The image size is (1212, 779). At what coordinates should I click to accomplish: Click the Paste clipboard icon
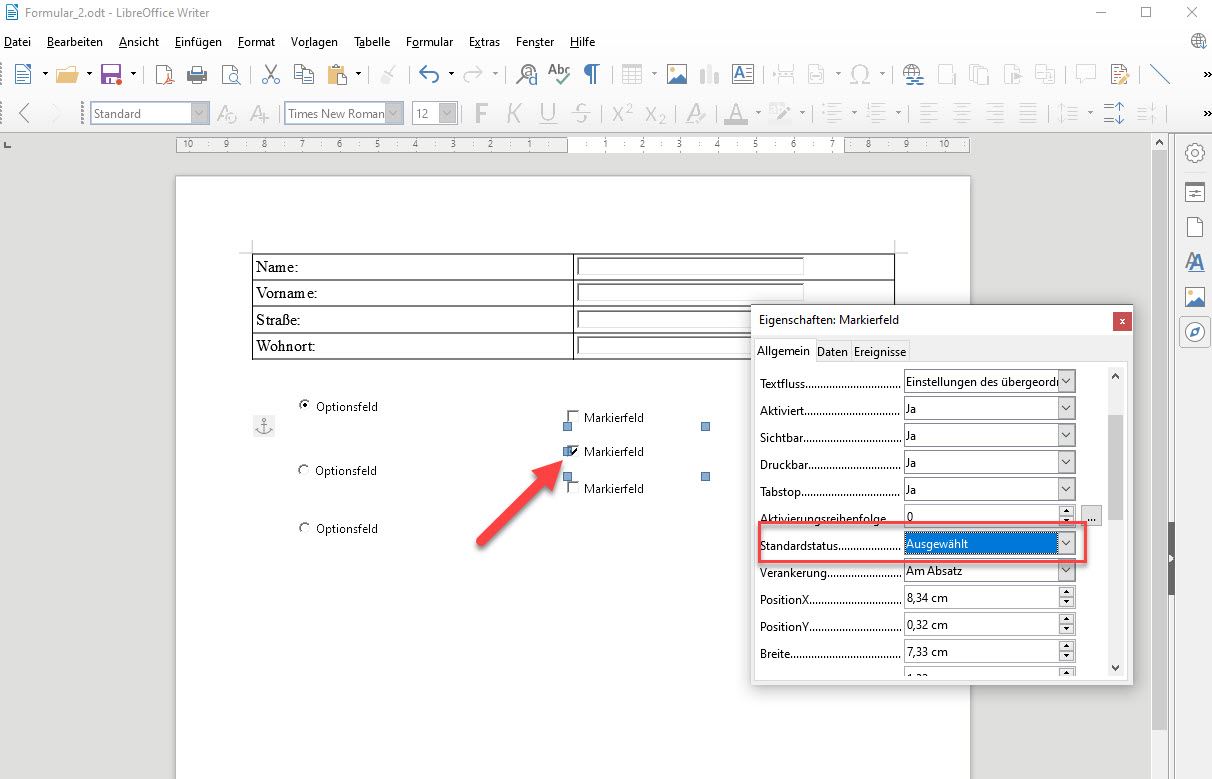tap(337, 74)
